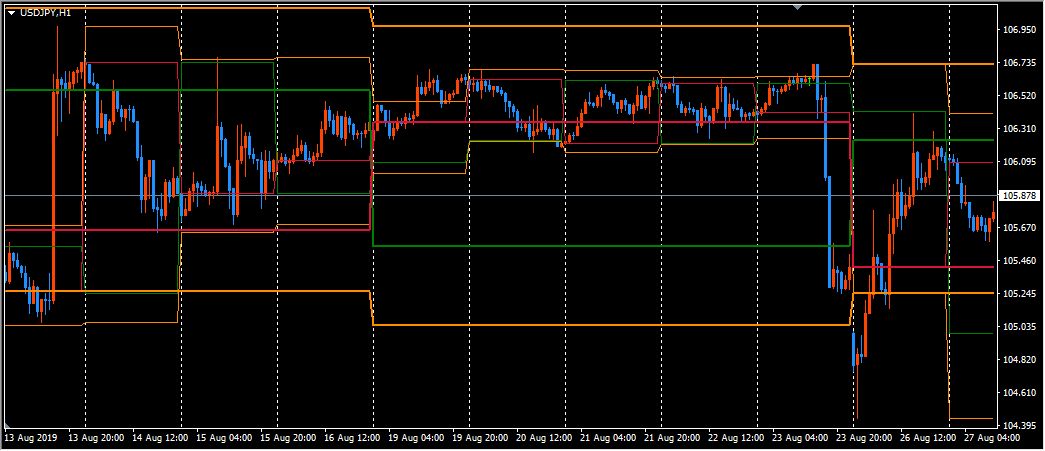Click the 13 Aug 2019 date label
The height and width of the screenshot is (451, 1045).
pos(31,438)
